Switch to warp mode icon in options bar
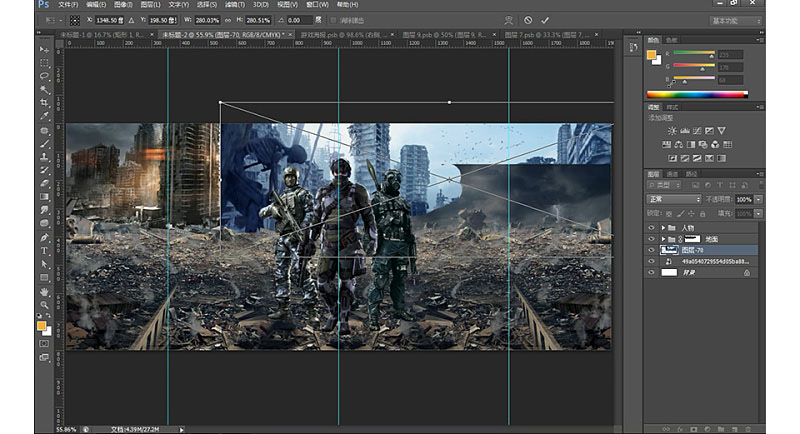This screenshot has width=800, height=434. point(509,20)
